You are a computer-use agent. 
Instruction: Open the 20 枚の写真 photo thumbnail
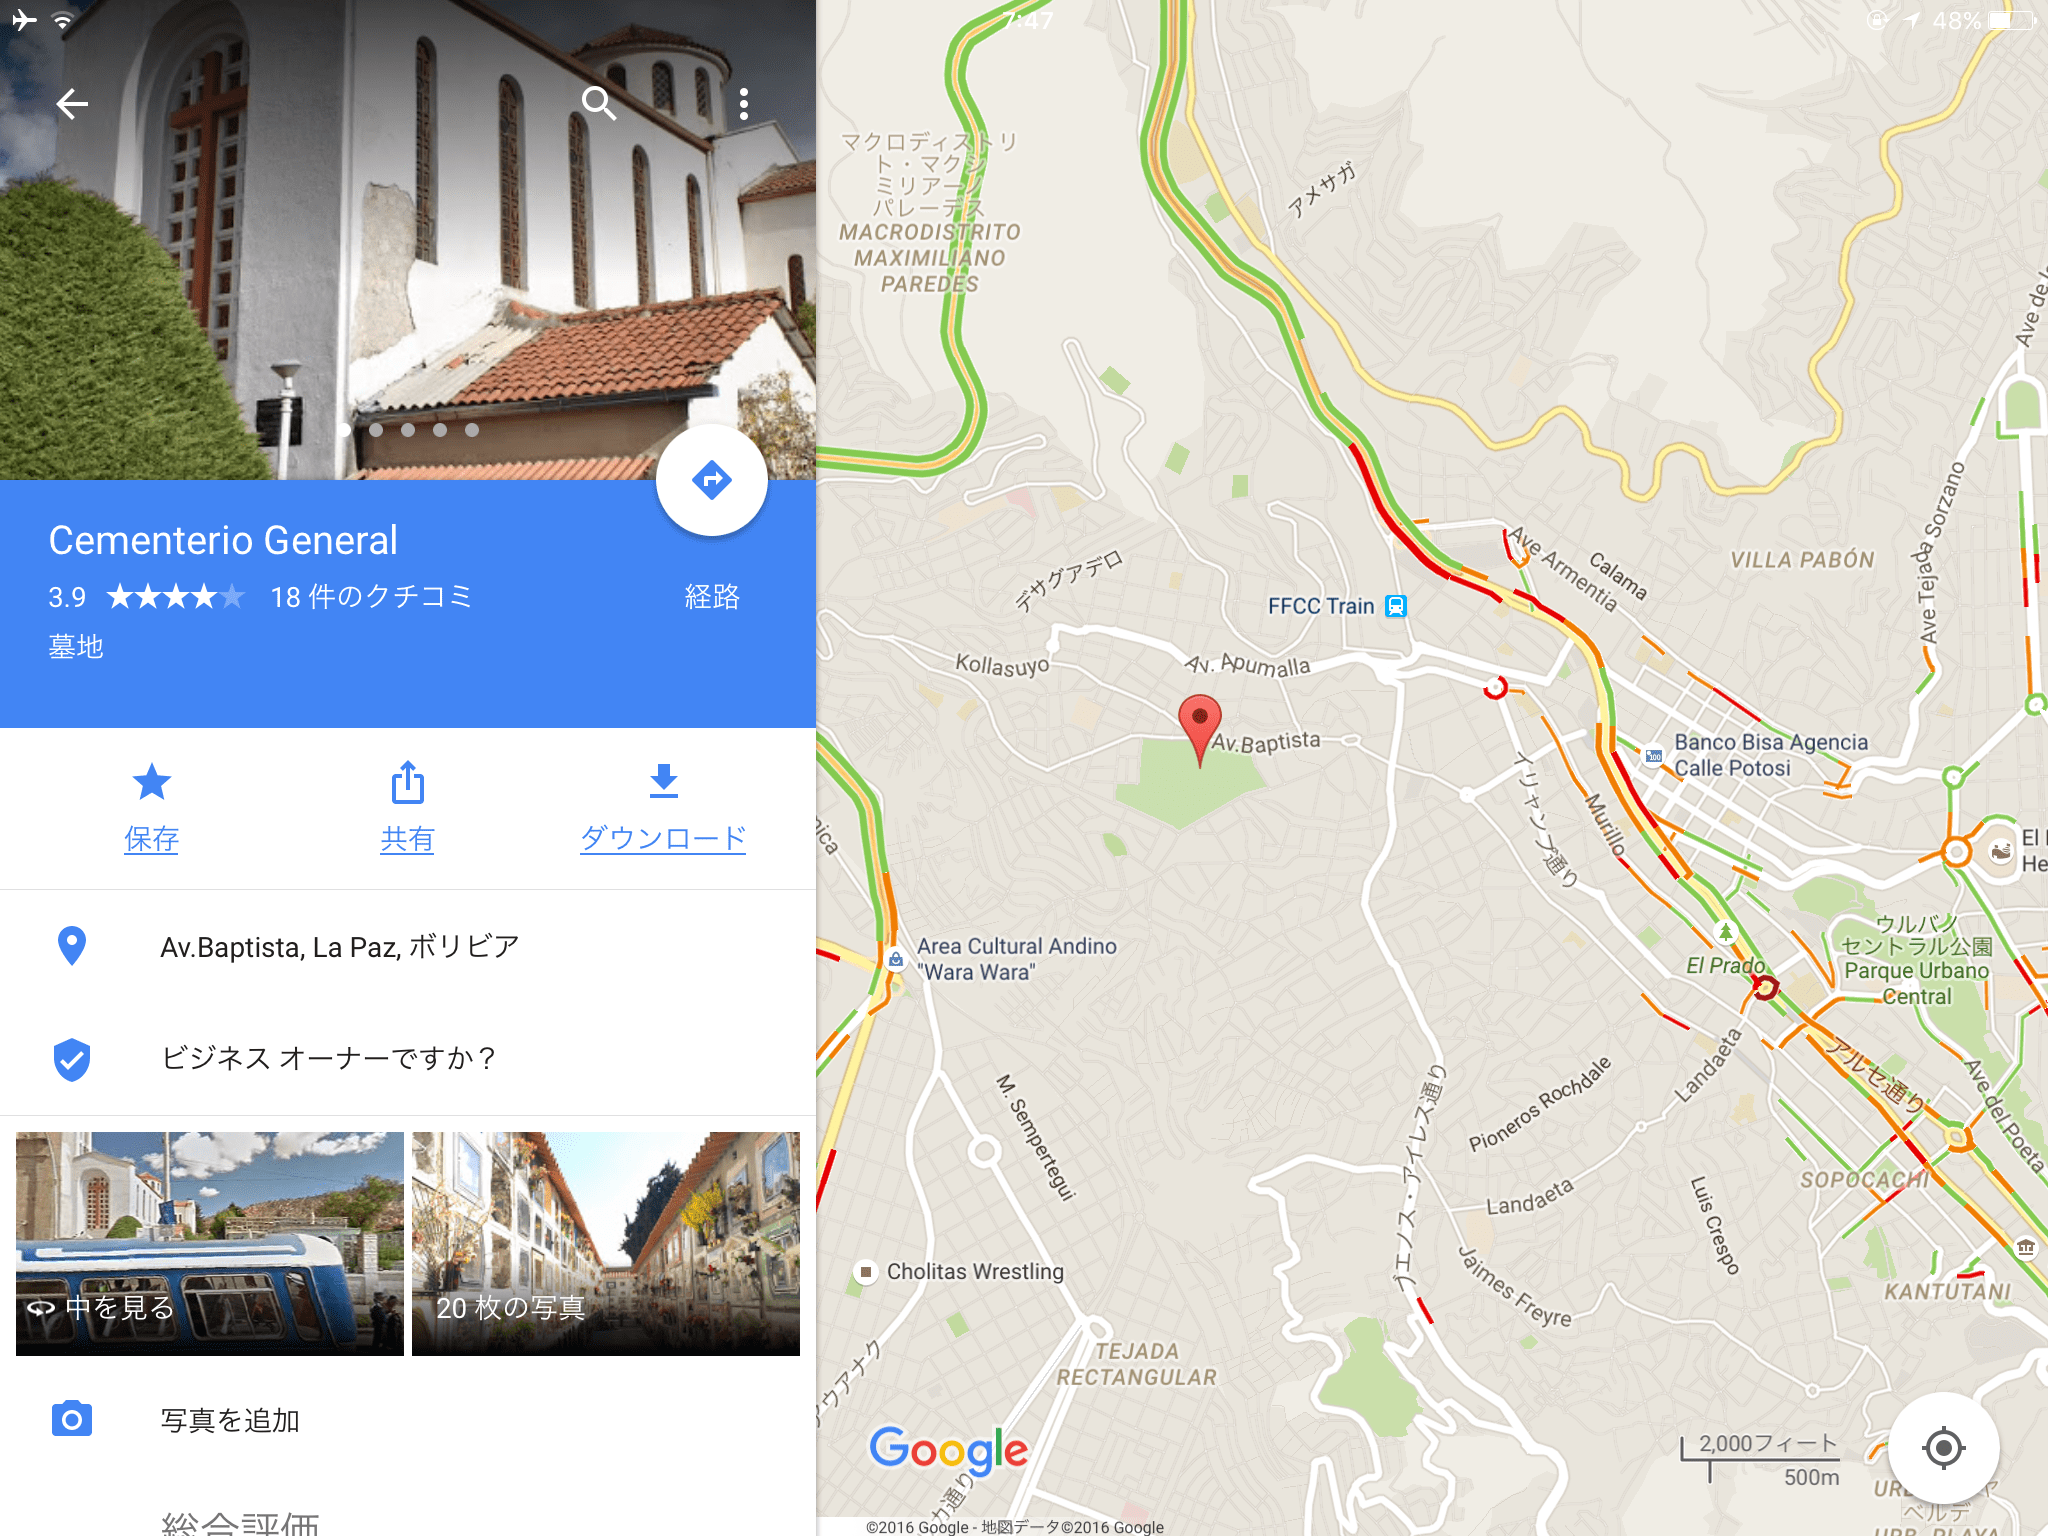[x=606, y=1243]
